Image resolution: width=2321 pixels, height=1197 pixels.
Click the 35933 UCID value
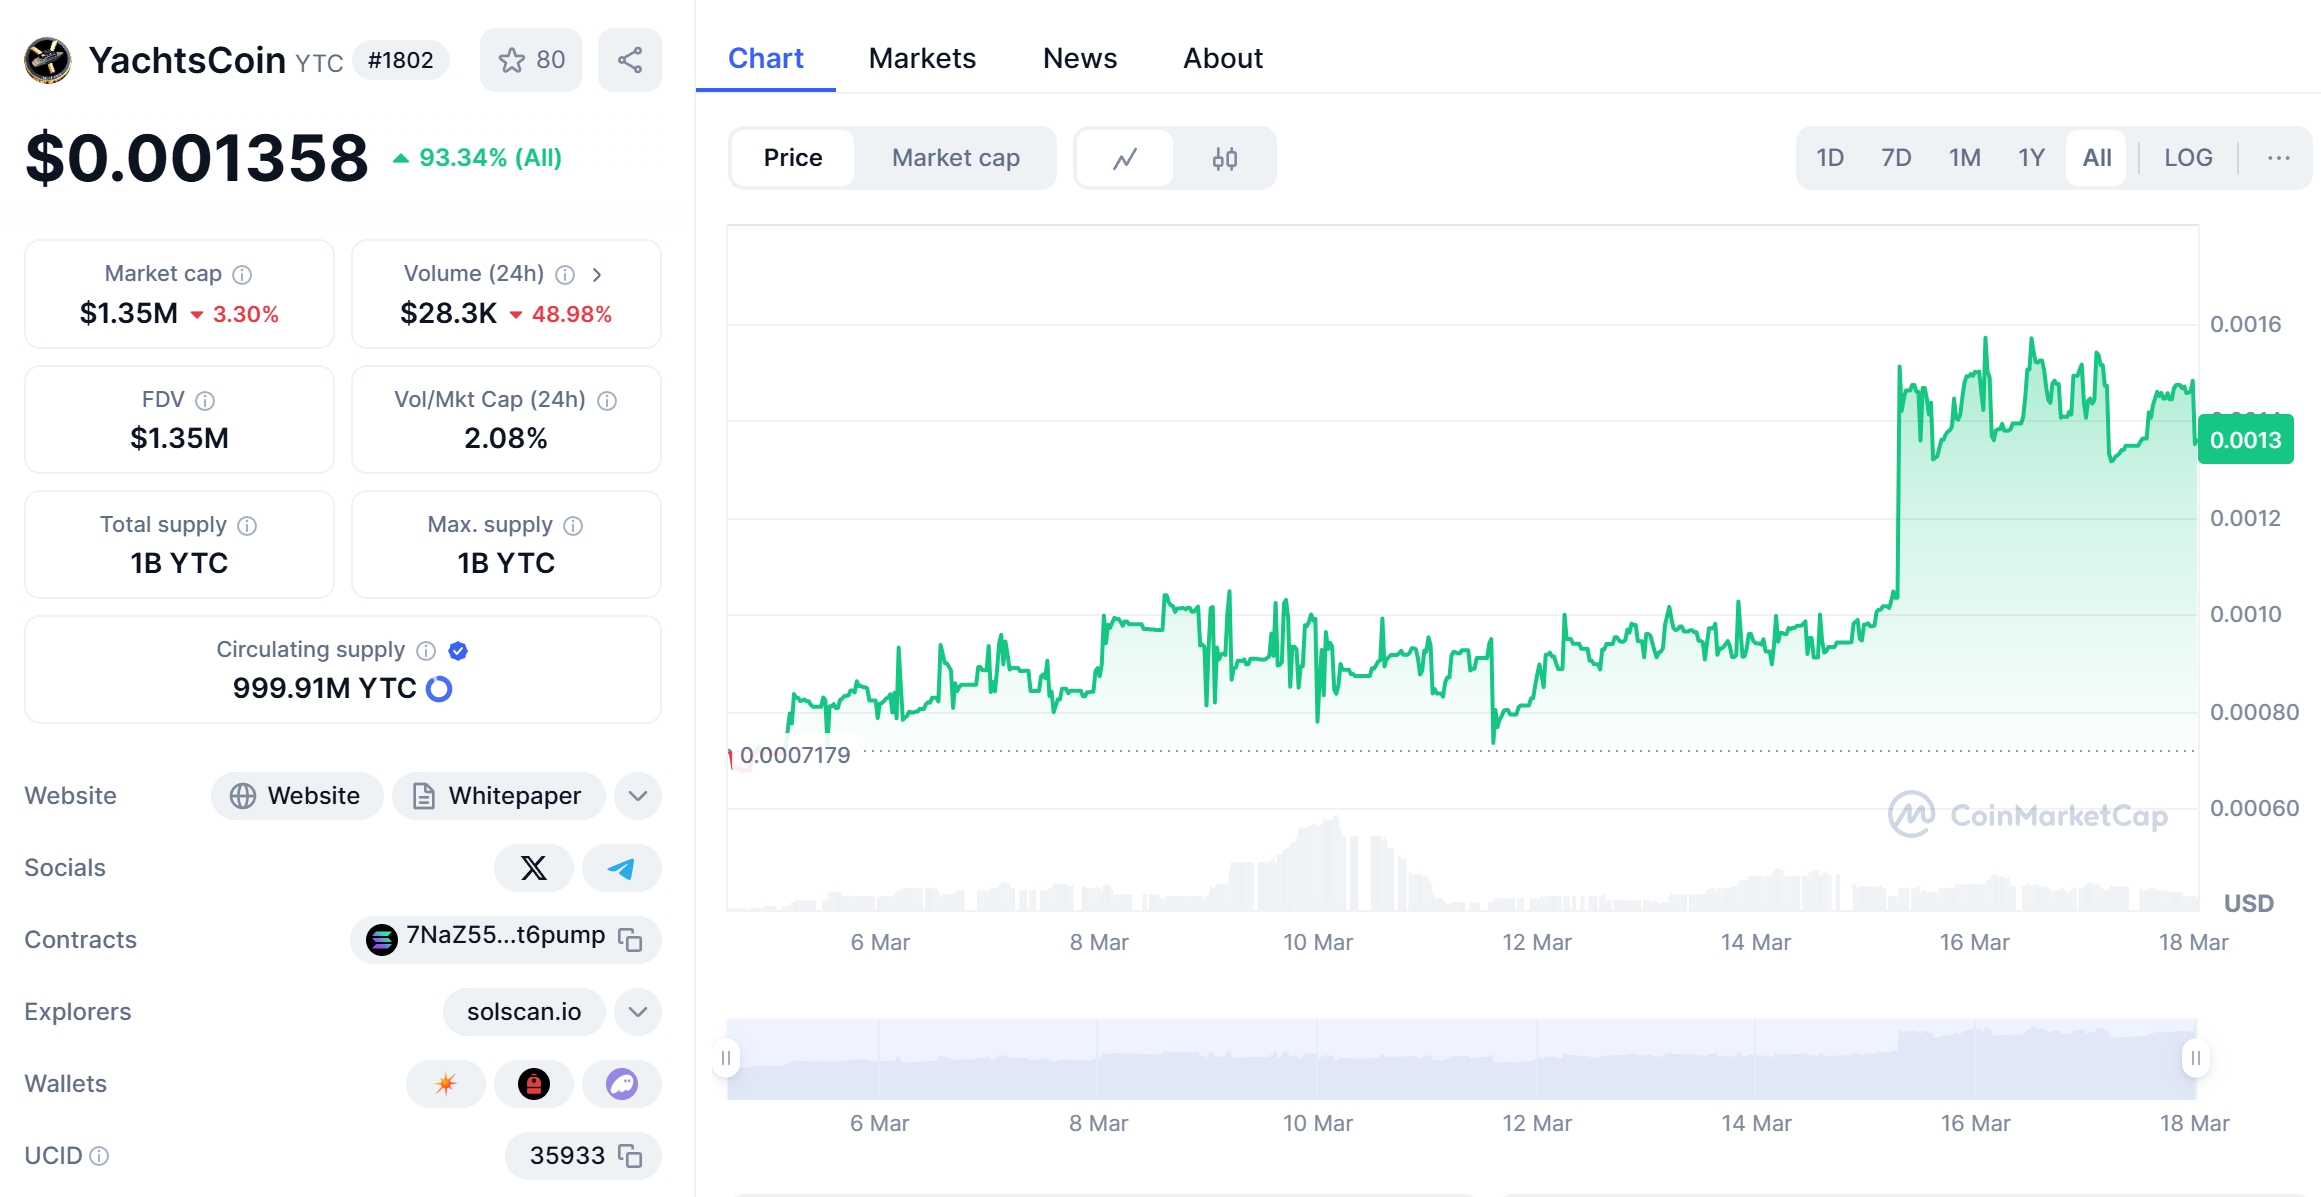pos(567,1156)
